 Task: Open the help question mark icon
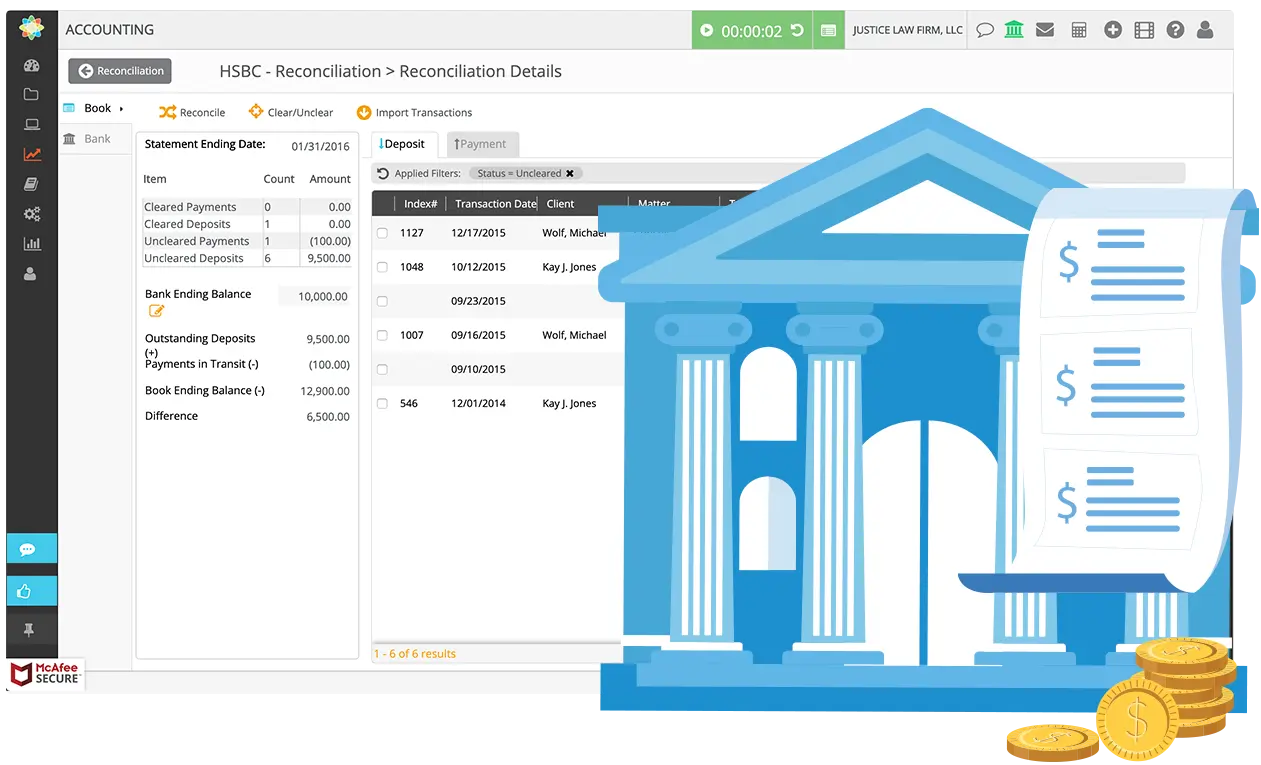pyautogui.click(x=1175, y=30)
